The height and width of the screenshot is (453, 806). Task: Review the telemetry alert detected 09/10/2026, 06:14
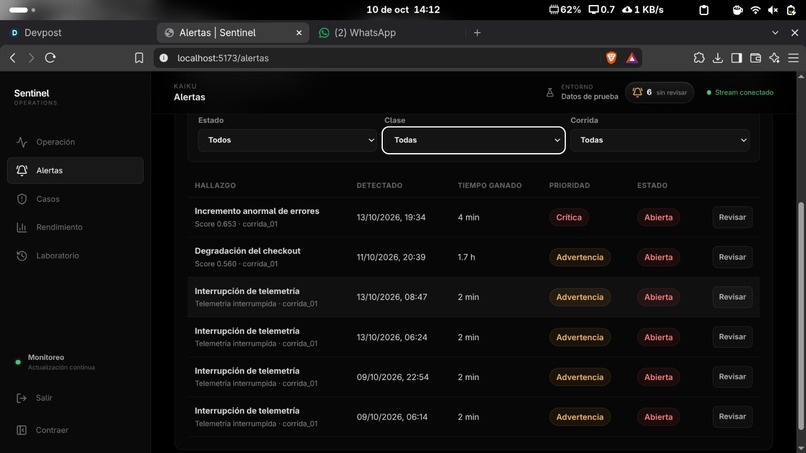coord(732,416)
